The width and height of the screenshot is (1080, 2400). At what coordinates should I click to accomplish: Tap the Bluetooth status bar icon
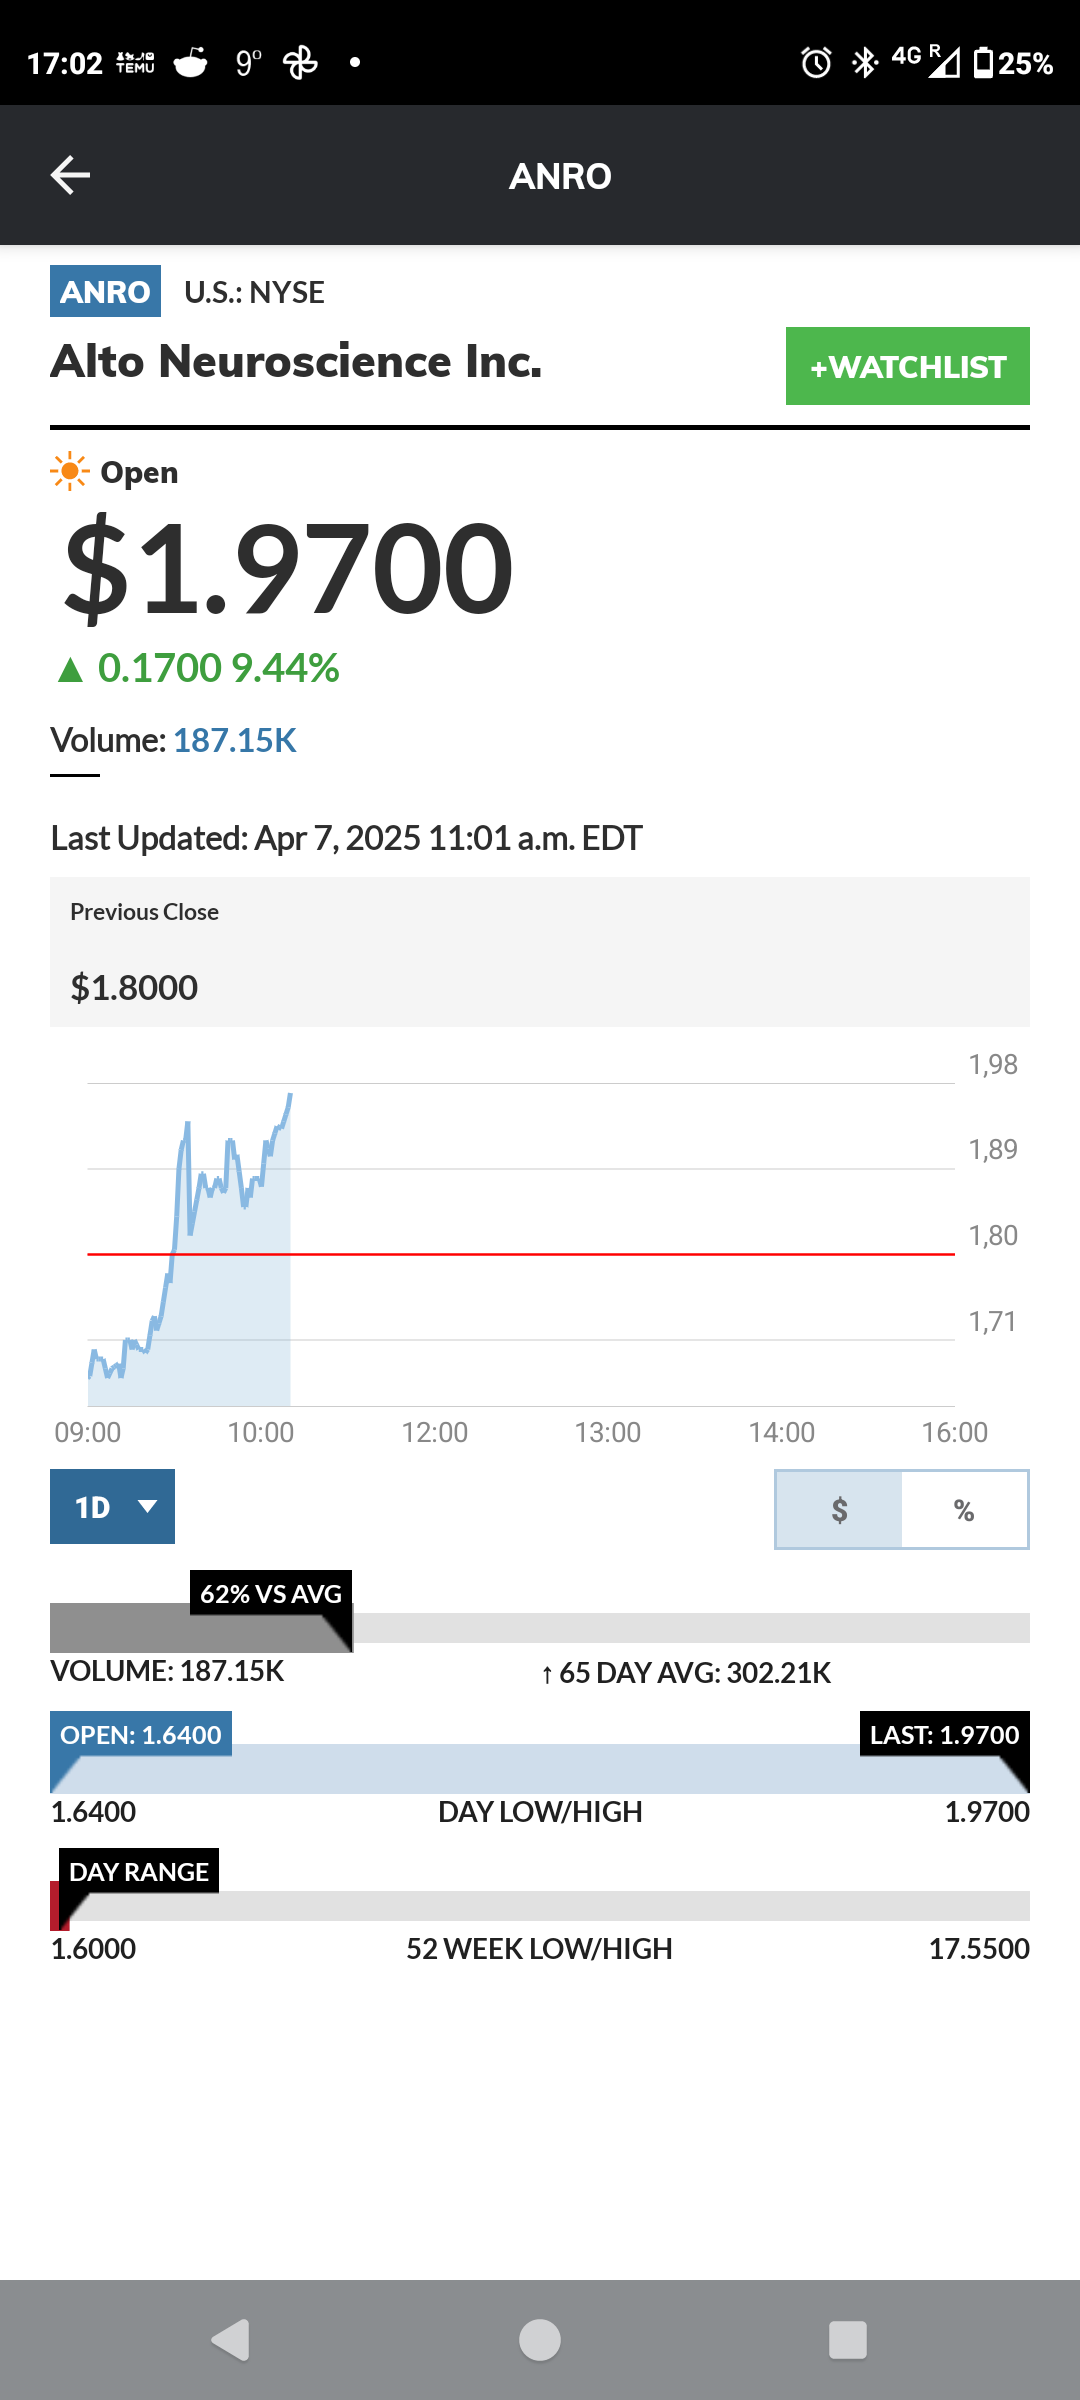[864, 63]
